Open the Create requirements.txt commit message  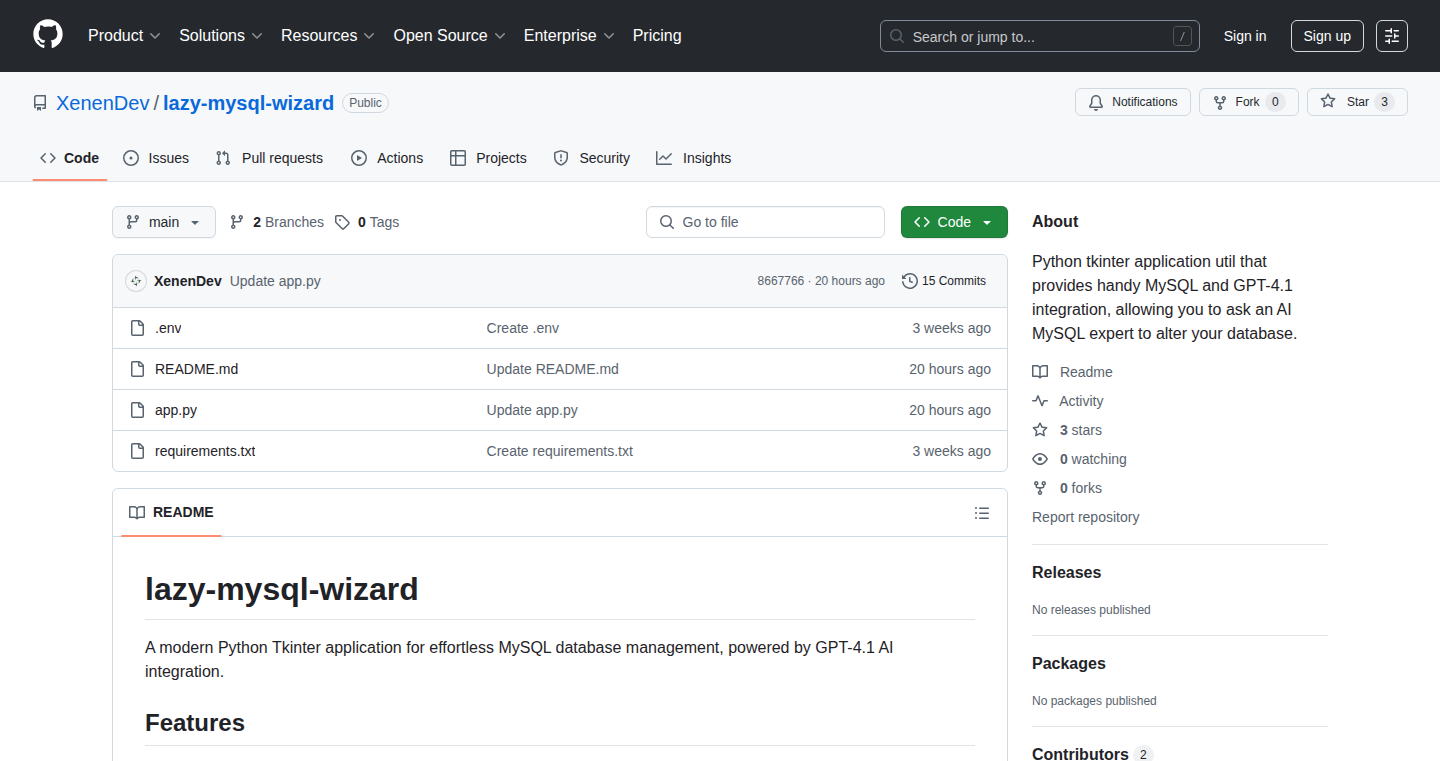click(x=560, y=451)
